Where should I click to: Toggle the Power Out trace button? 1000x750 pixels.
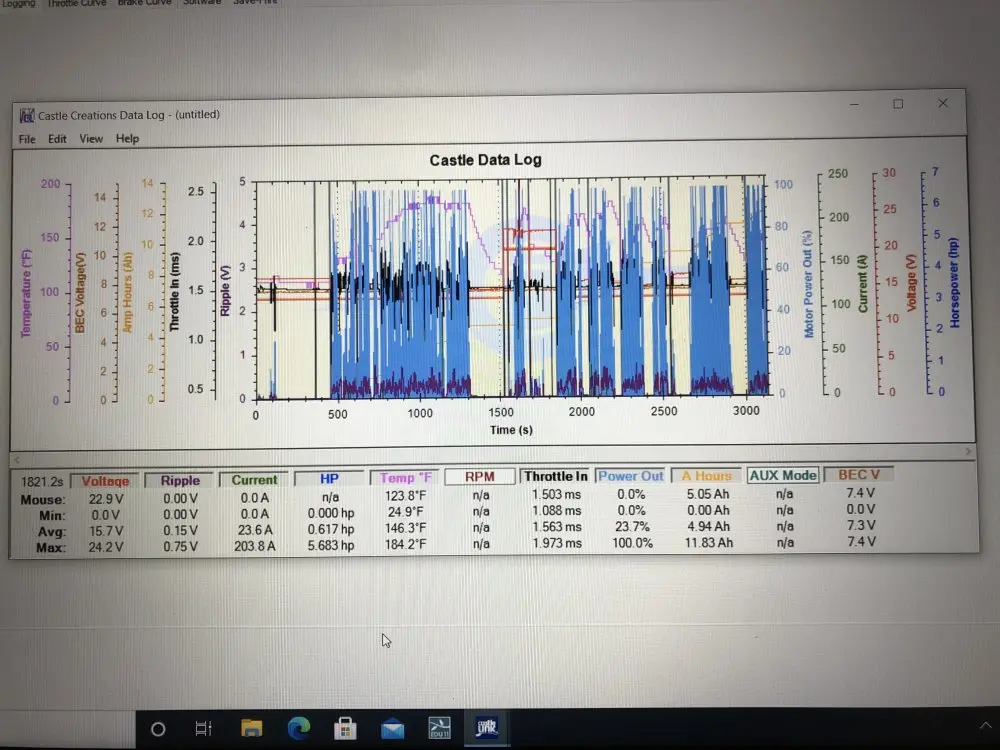(631, 476)
